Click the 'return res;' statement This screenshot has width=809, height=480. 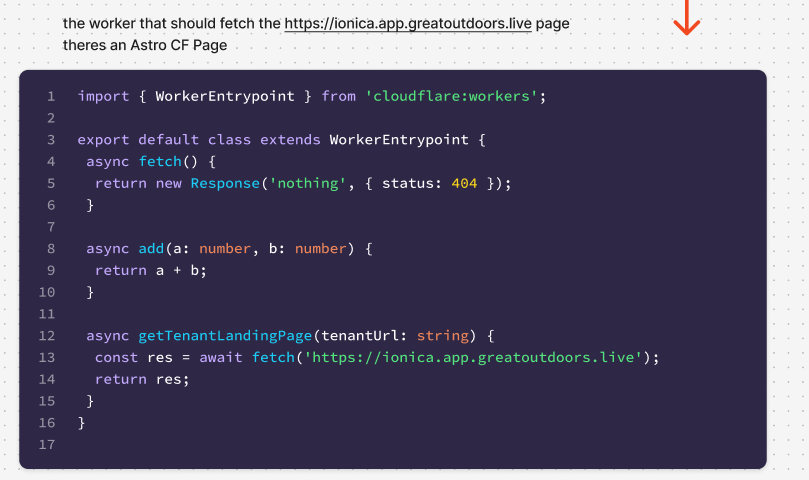click(142, 379)
